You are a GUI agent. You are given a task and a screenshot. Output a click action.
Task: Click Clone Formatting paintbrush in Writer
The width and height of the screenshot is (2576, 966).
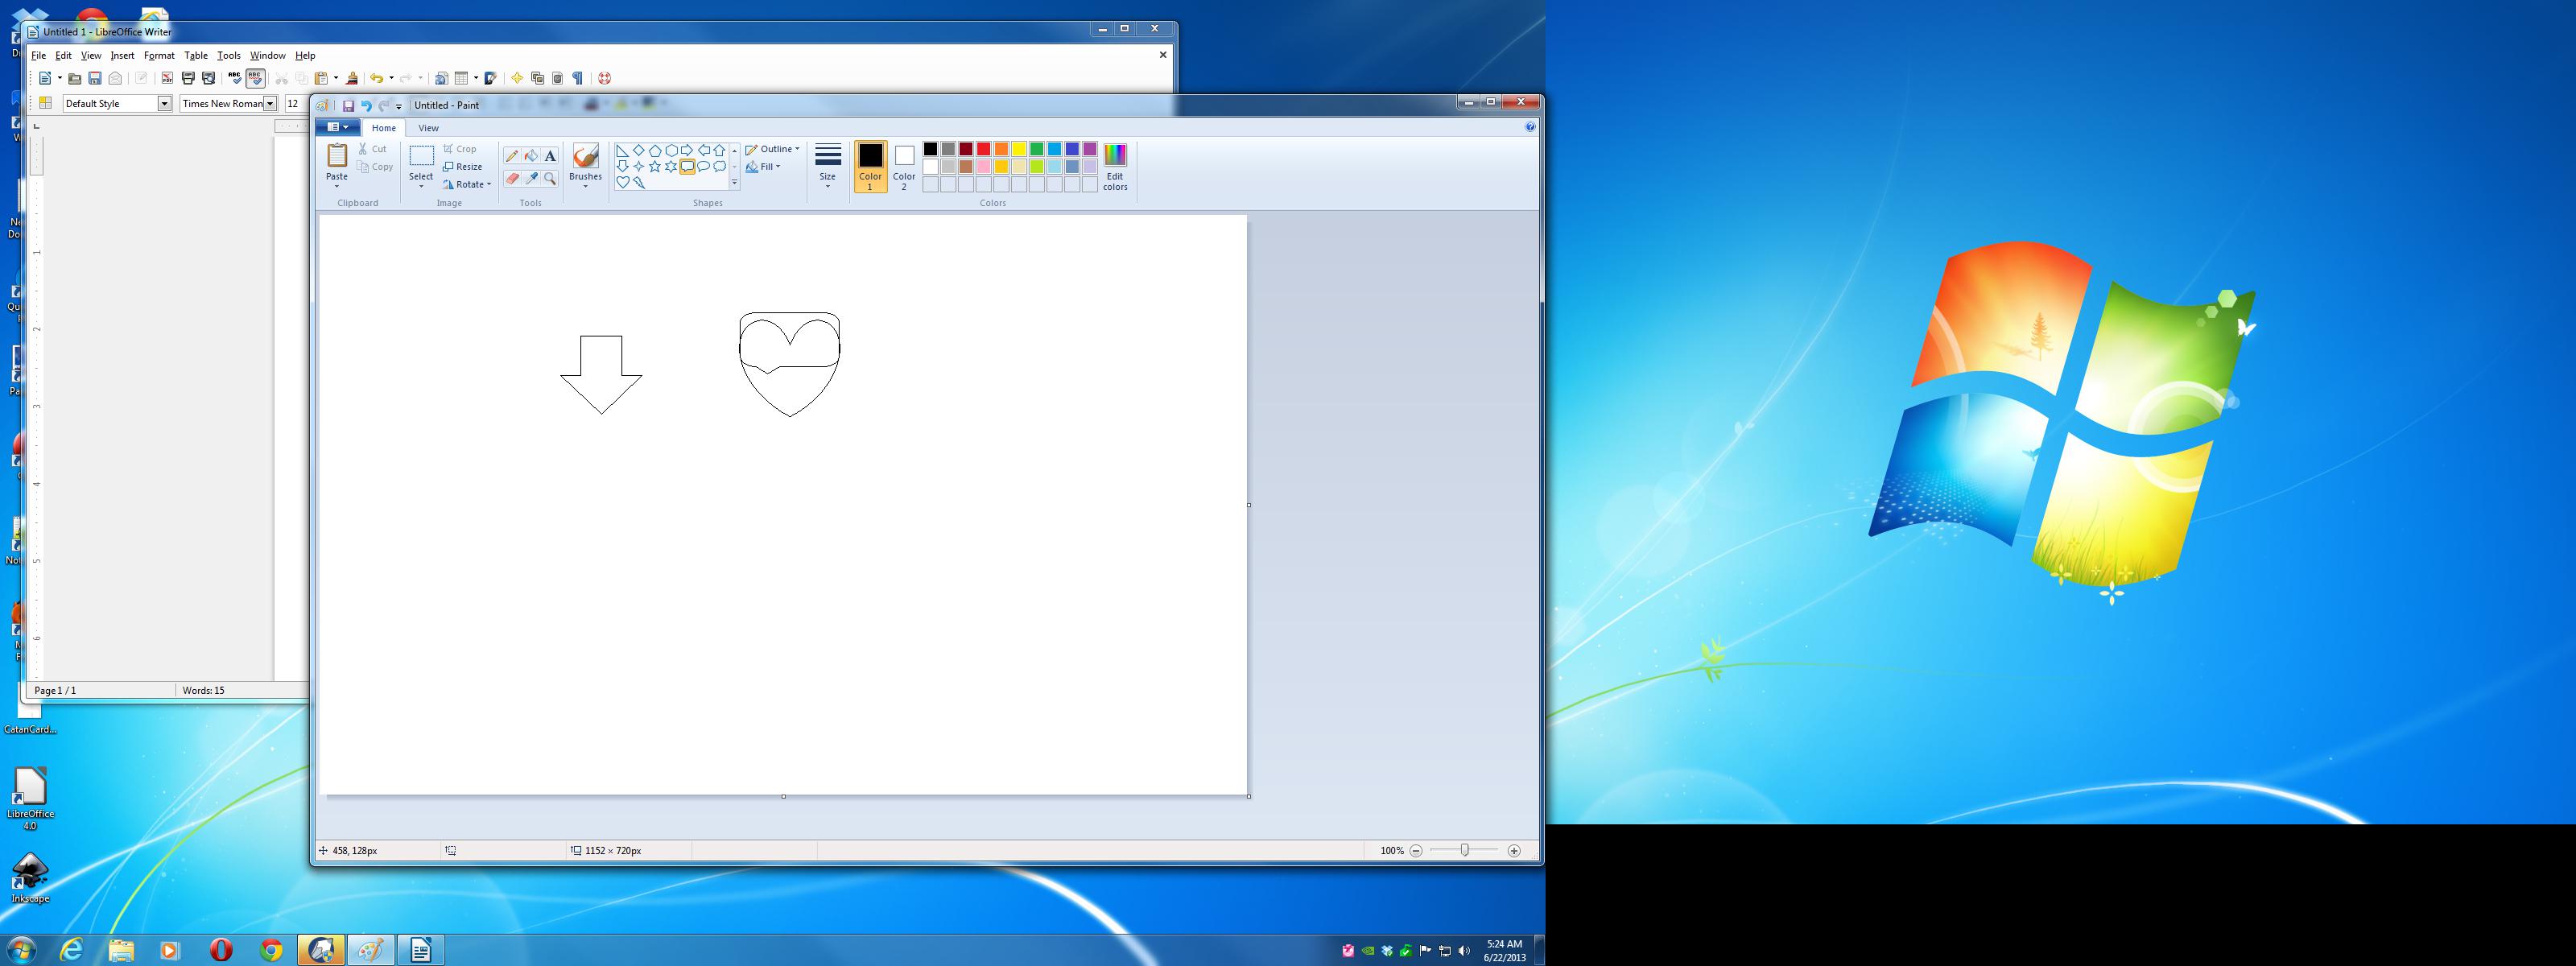352,78
